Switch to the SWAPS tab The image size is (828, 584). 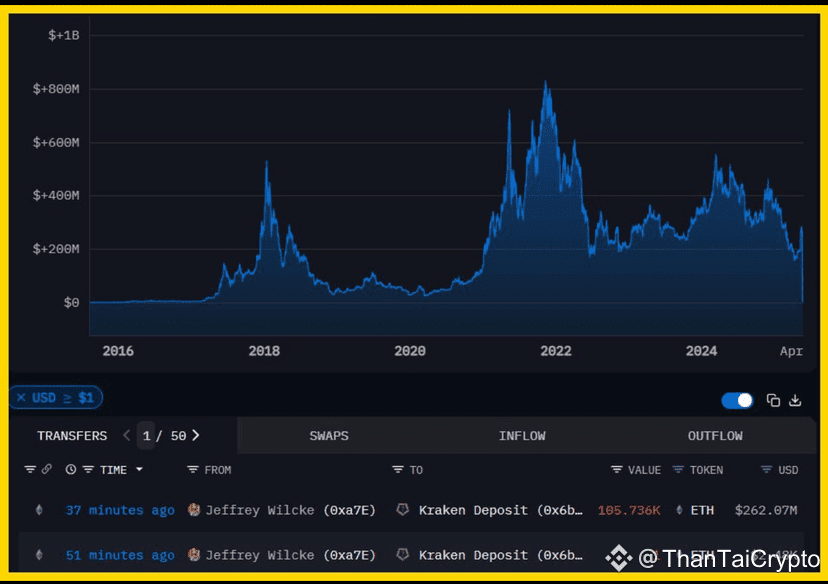[329, 435]
